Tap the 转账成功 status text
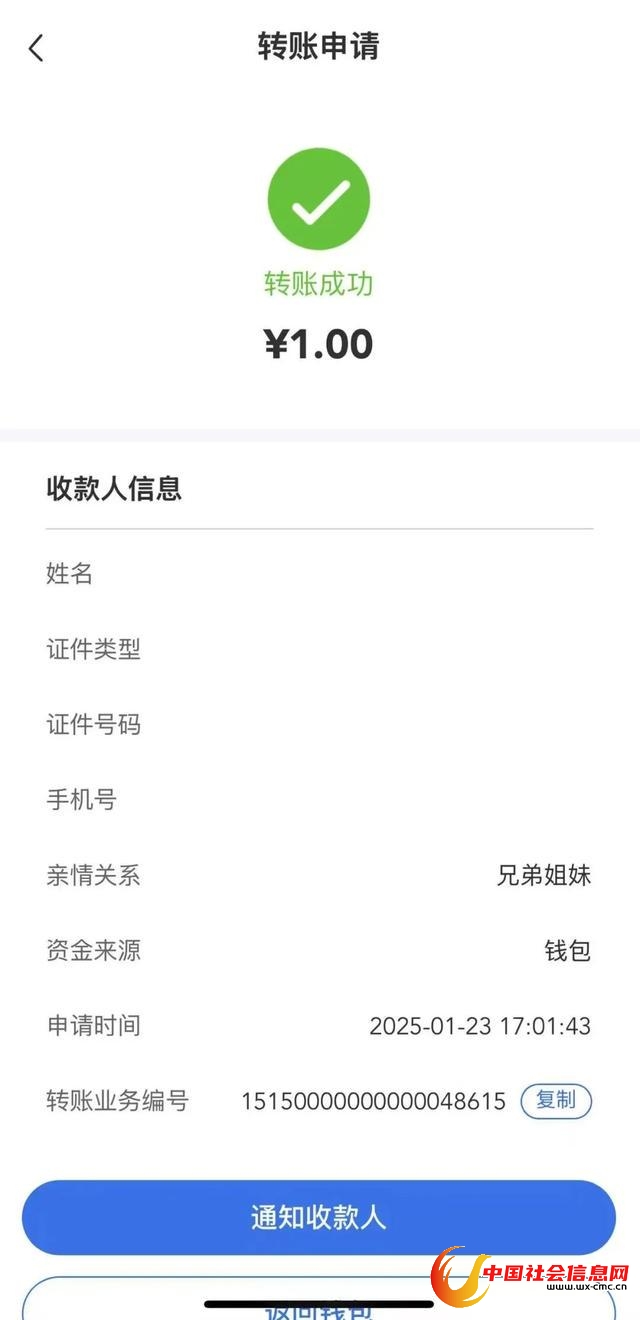Screen dimensions: 640x1320 click(x=319, y=284)
